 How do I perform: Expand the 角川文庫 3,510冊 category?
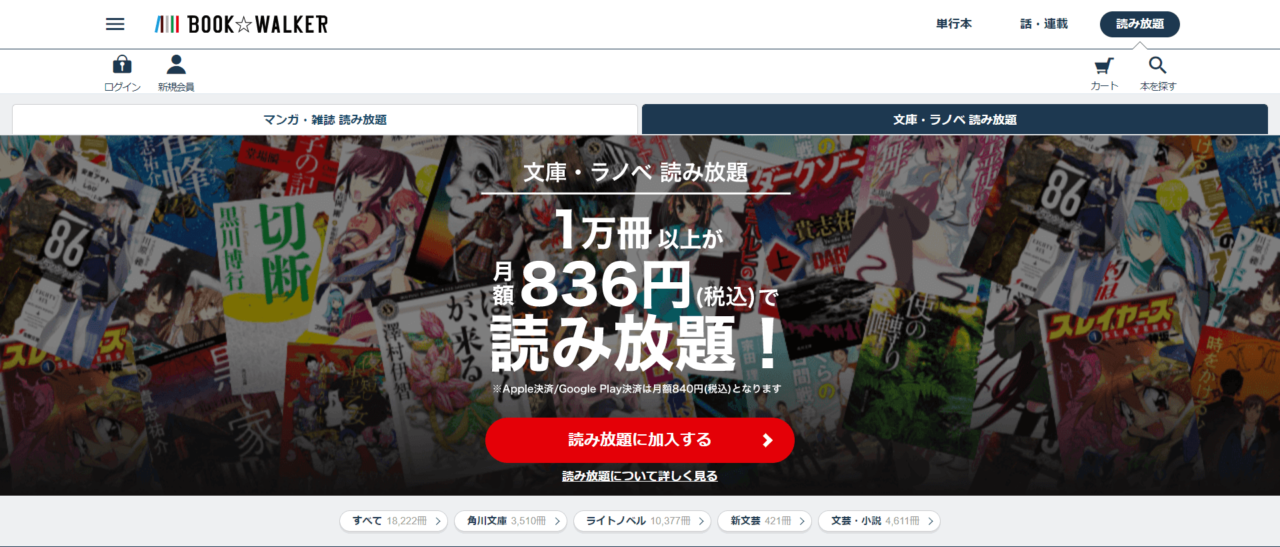[x=510, y=521]
